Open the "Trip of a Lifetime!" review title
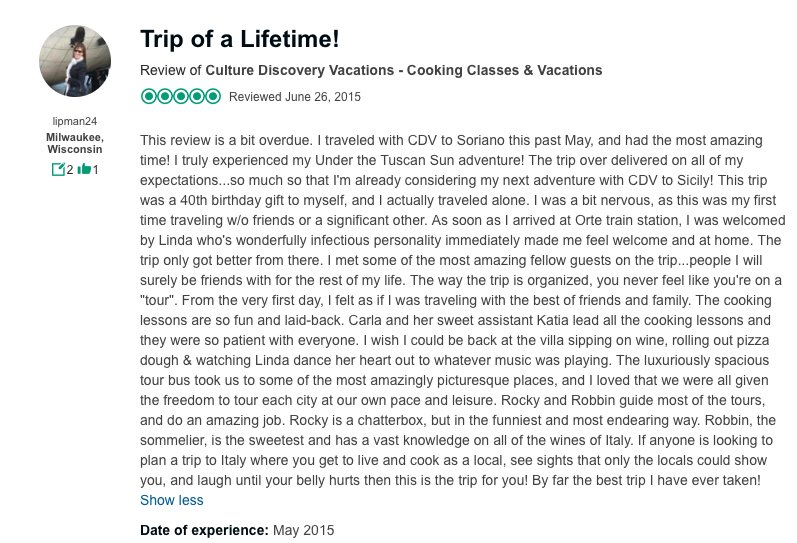The image size is (797, 543). click(239, 39)
